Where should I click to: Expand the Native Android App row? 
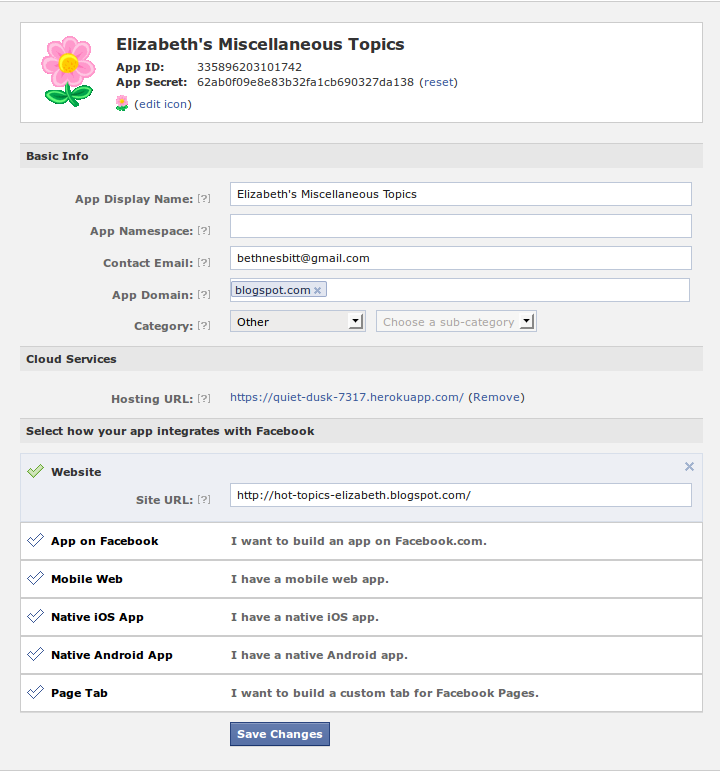(x=361, y=655)
